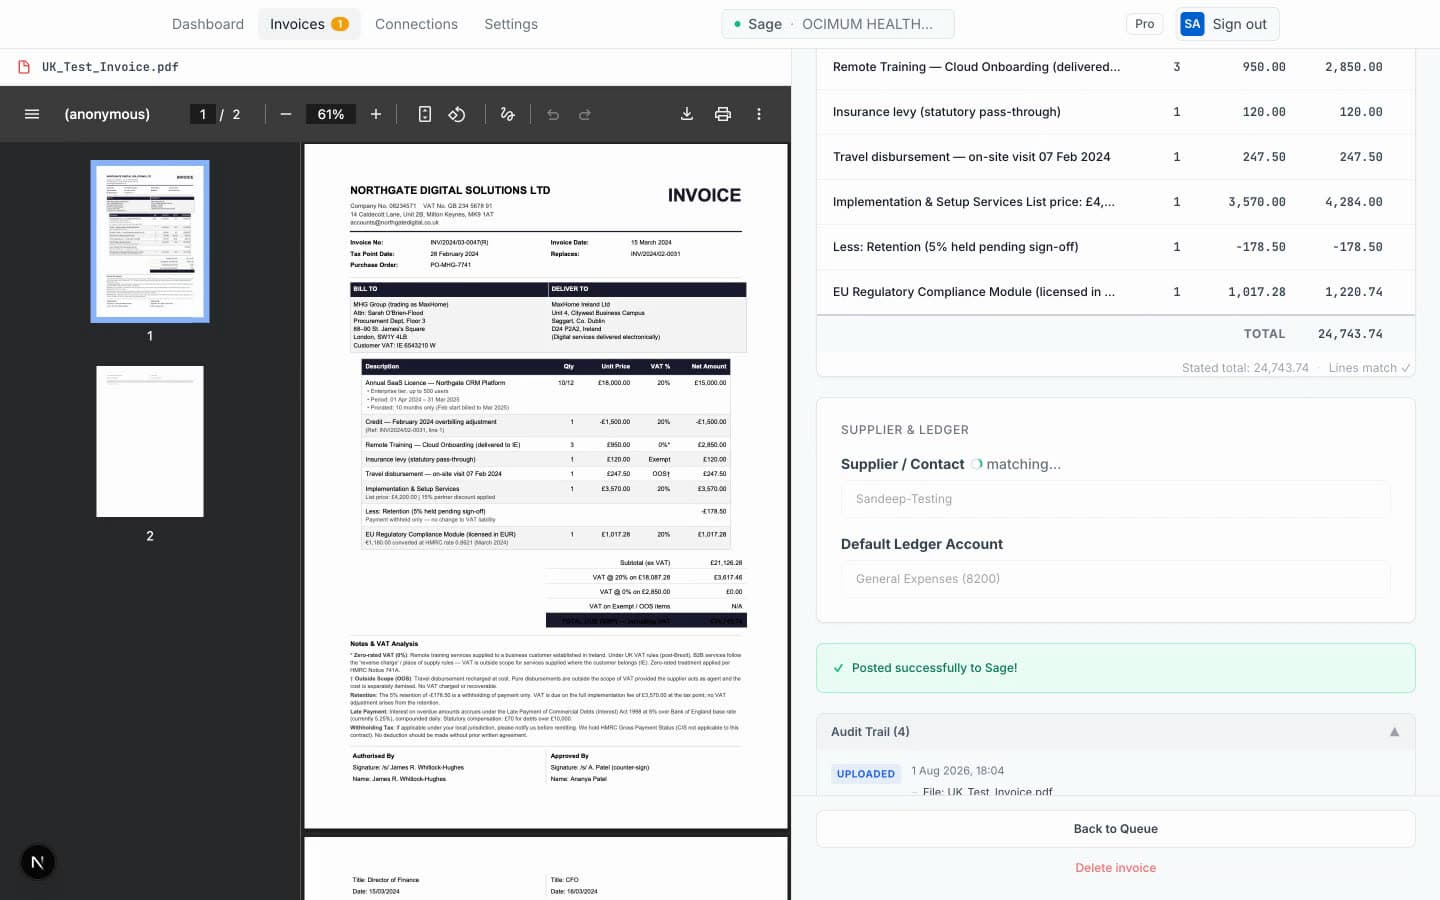Select page 2 thumbnail in sidebar
Screen dimensions: 1440x900
click(150, 441)
